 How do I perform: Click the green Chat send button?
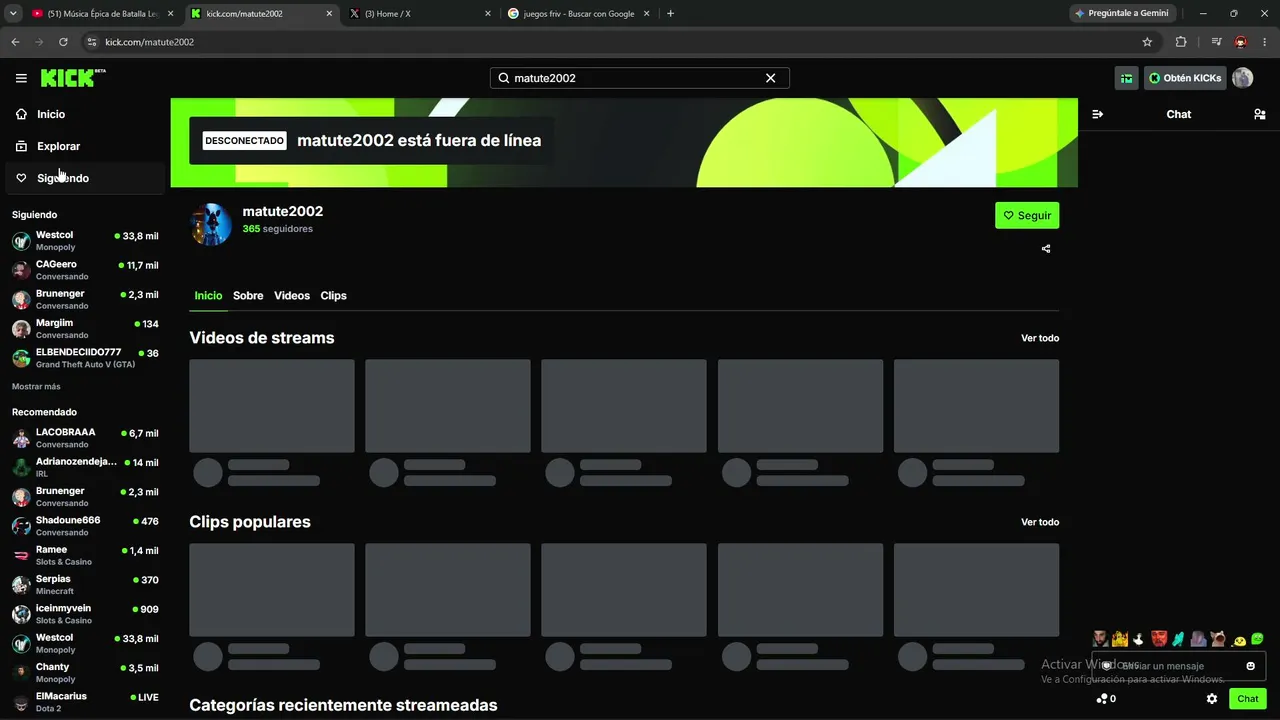(x=1248, y=699)
